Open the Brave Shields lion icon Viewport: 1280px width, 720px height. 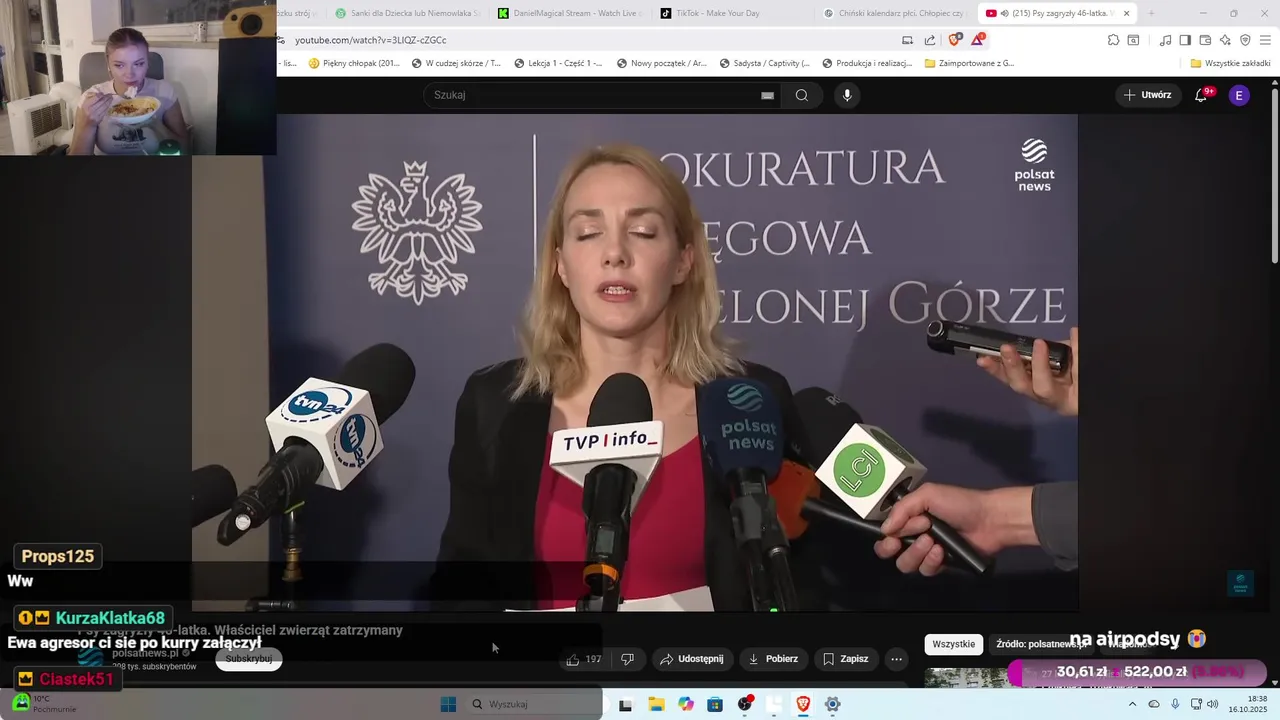tap(955, 40)
